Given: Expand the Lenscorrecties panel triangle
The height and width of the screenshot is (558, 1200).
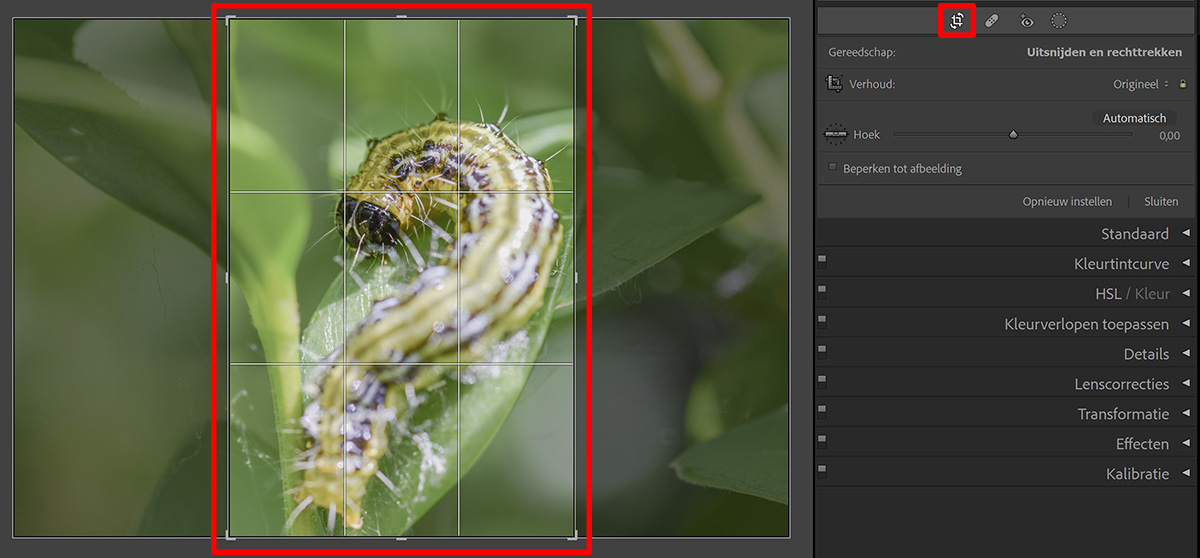Looking at the screenshot, I should click(x=1186, y=383).
